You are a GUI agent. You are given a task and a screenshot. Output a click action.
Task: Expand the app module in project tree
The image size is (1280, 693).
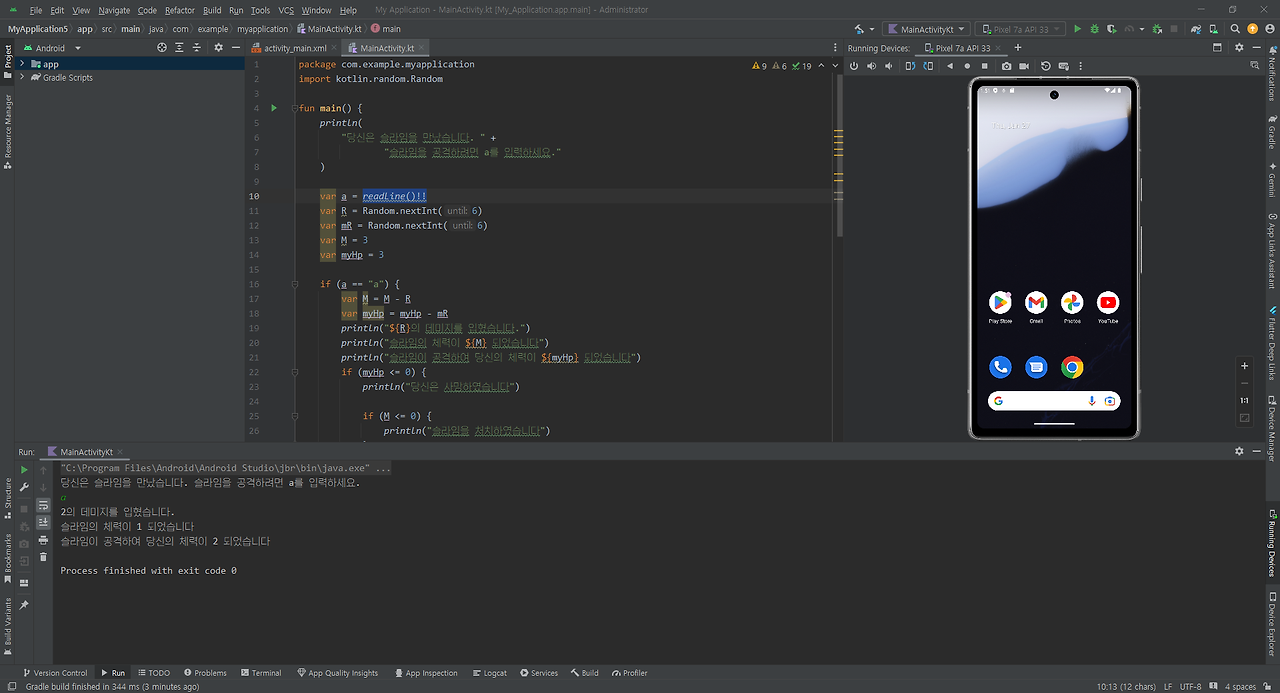tap(22, 64)
